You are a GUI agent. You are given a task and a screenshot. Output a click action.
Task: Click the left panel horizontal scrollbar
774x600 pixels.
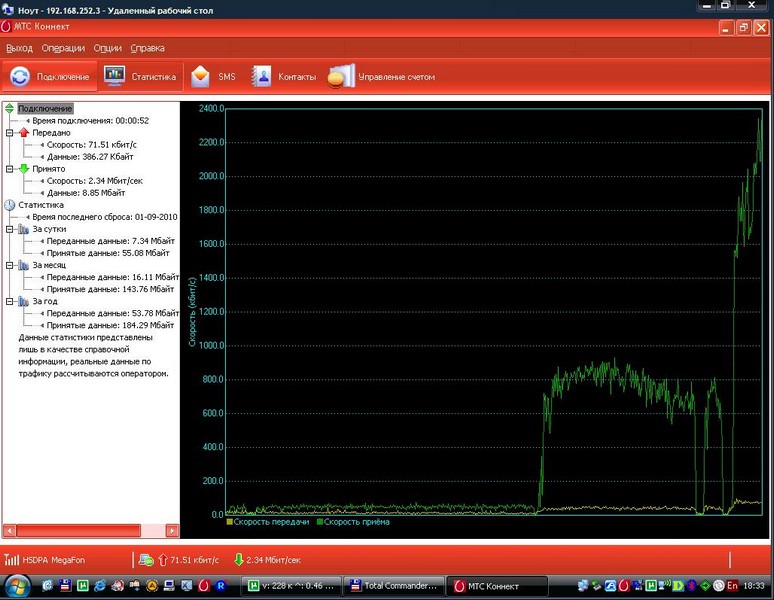coord(90,531)
